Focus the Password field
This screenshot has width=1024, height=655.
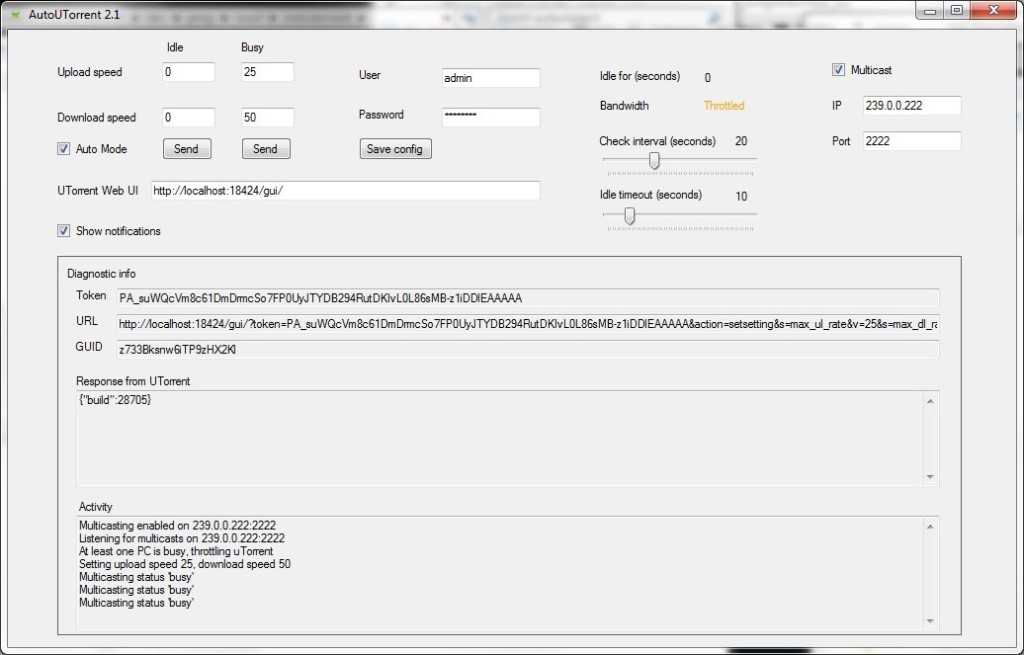point(490,116)
